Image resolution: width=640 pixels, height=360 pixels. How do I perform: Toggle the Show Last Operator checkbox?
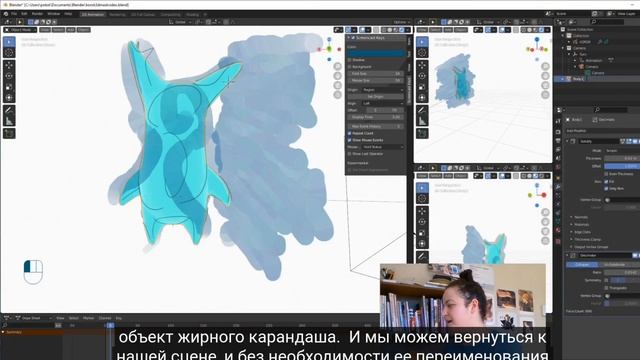point(349,154)
